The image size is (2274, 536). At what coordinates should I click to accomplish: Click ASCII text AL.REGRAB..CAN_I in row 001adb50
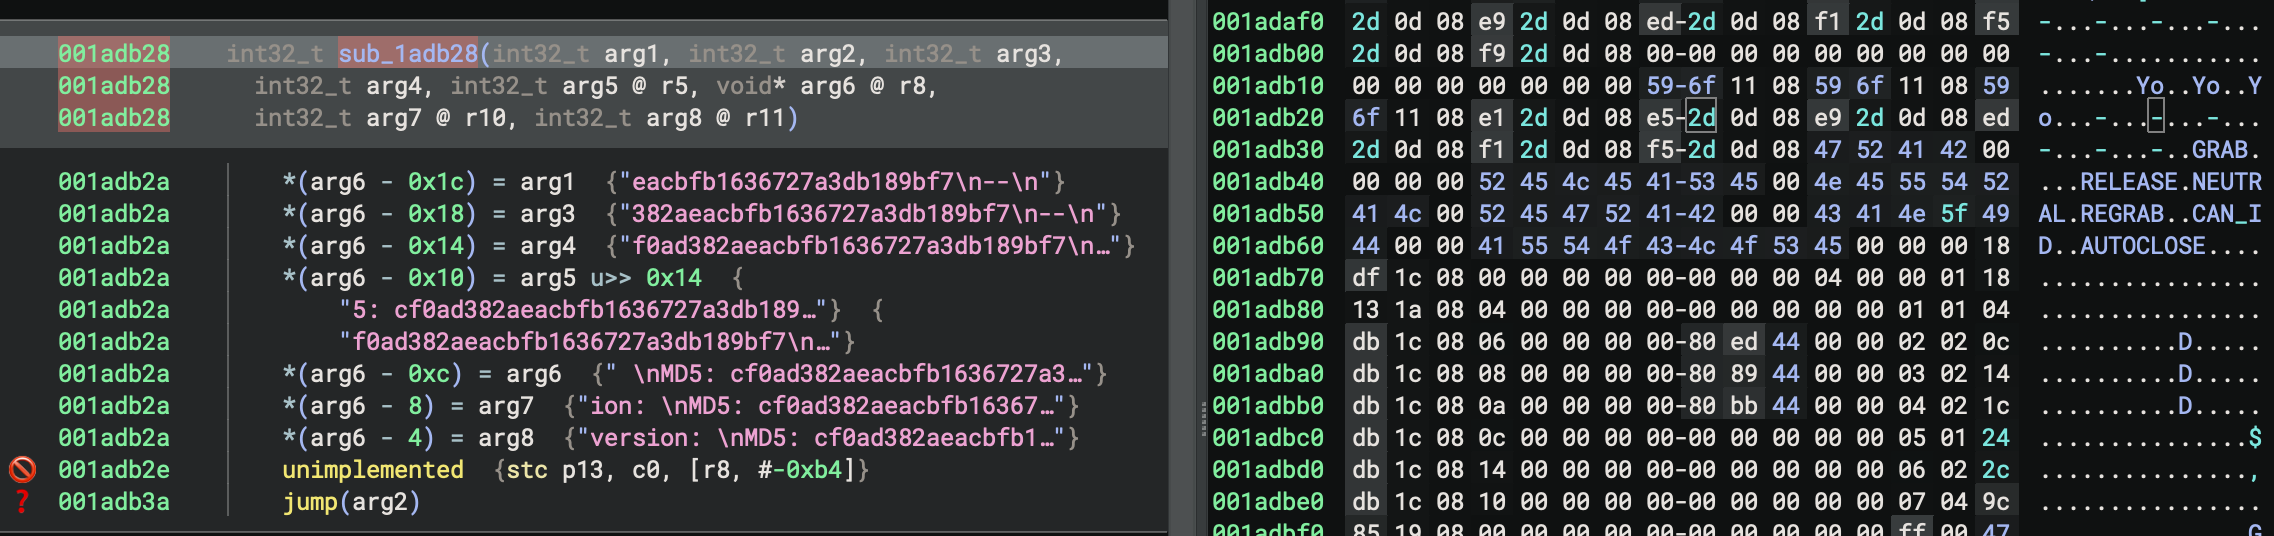(x=2150, y=213)
